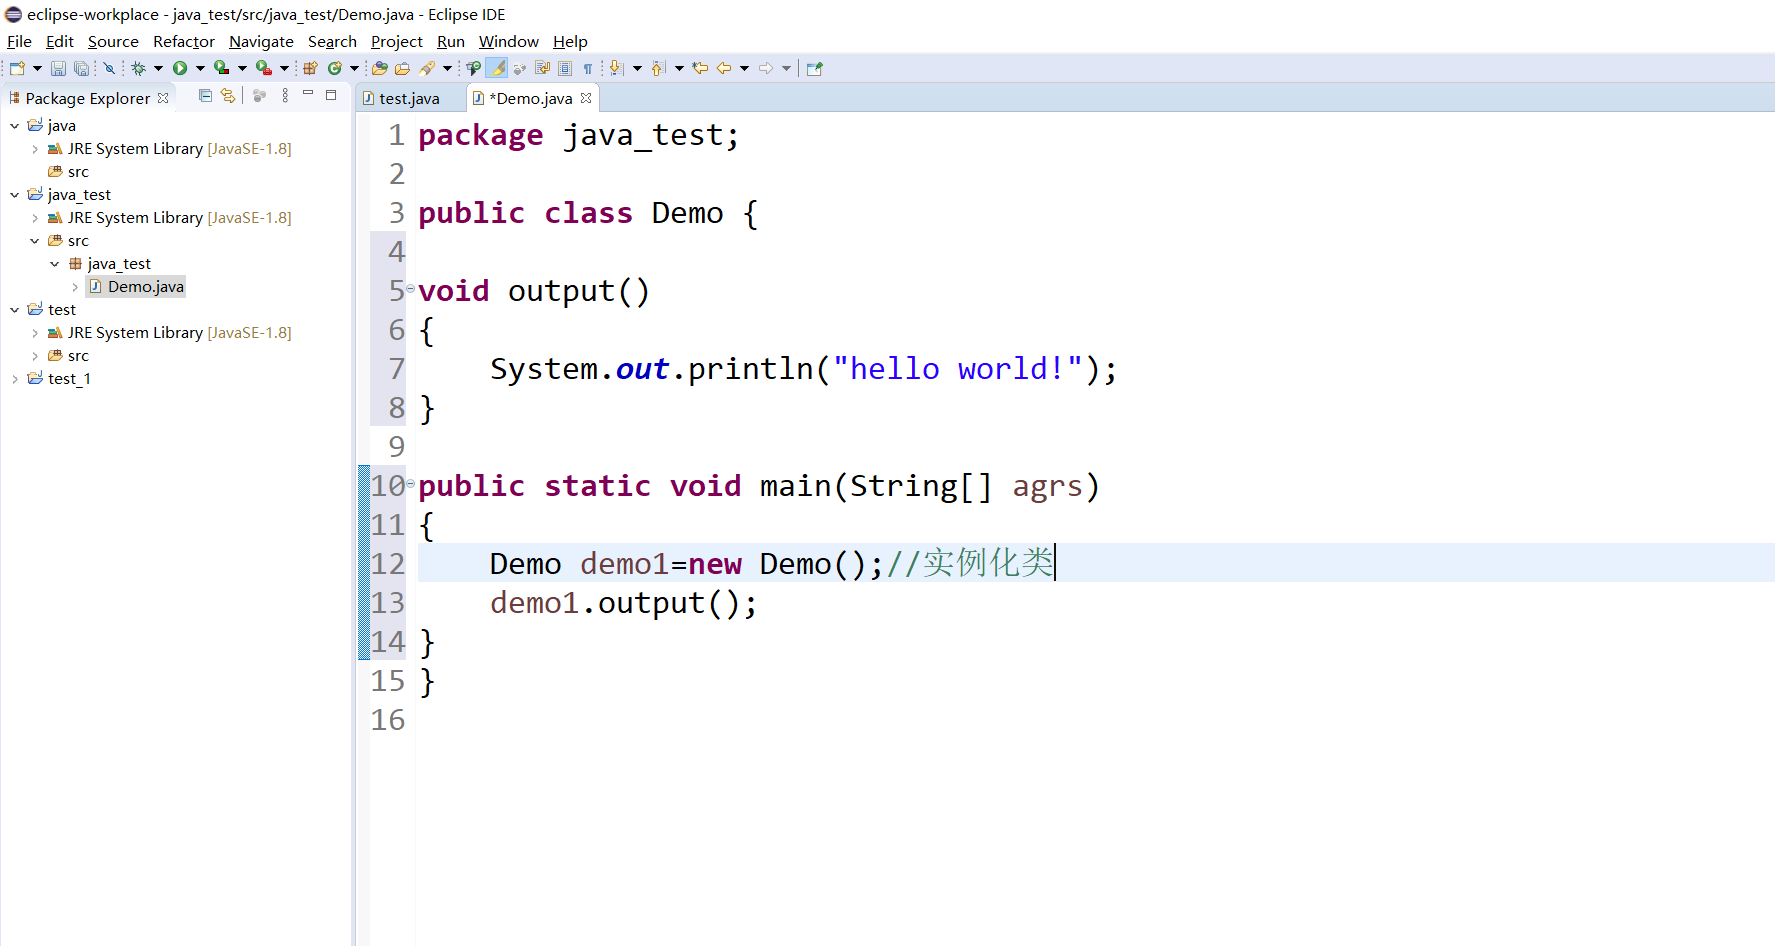Click the Save All icon

point(81,68)
